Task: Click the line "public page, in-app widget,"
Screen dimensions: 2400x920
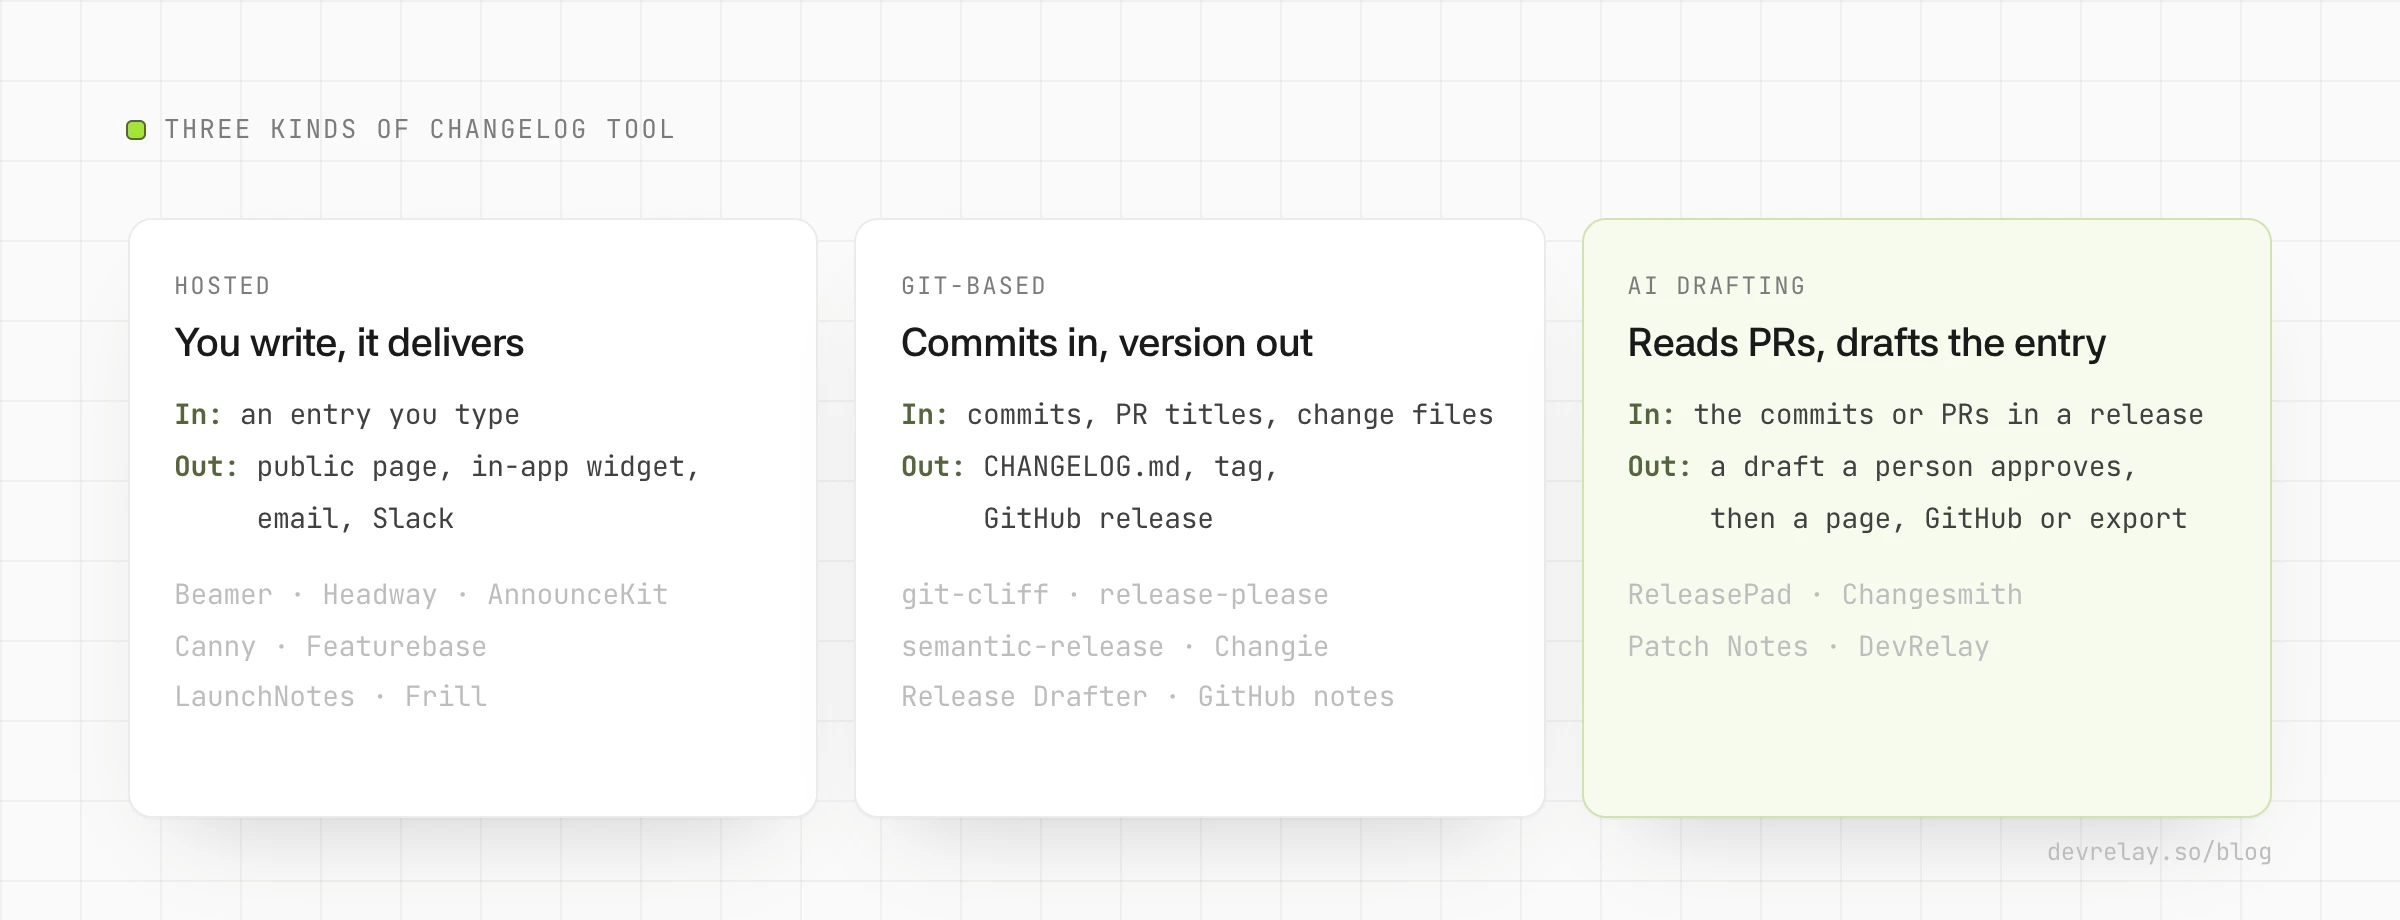Action: tap(478, 467)
